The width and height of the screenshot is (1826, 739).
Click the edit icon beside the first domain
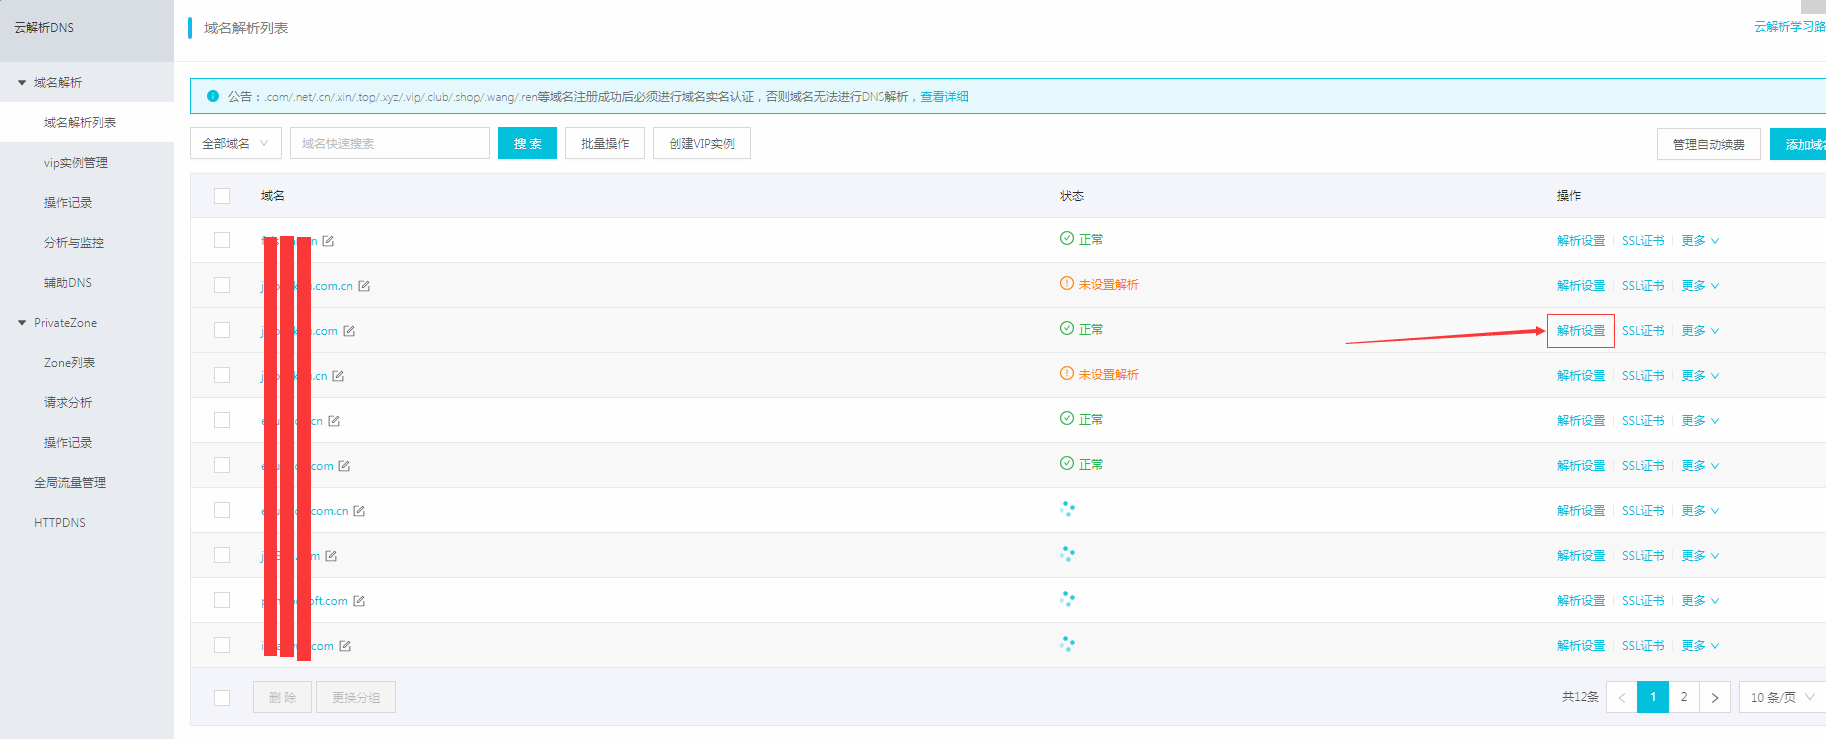pos(328,241)
